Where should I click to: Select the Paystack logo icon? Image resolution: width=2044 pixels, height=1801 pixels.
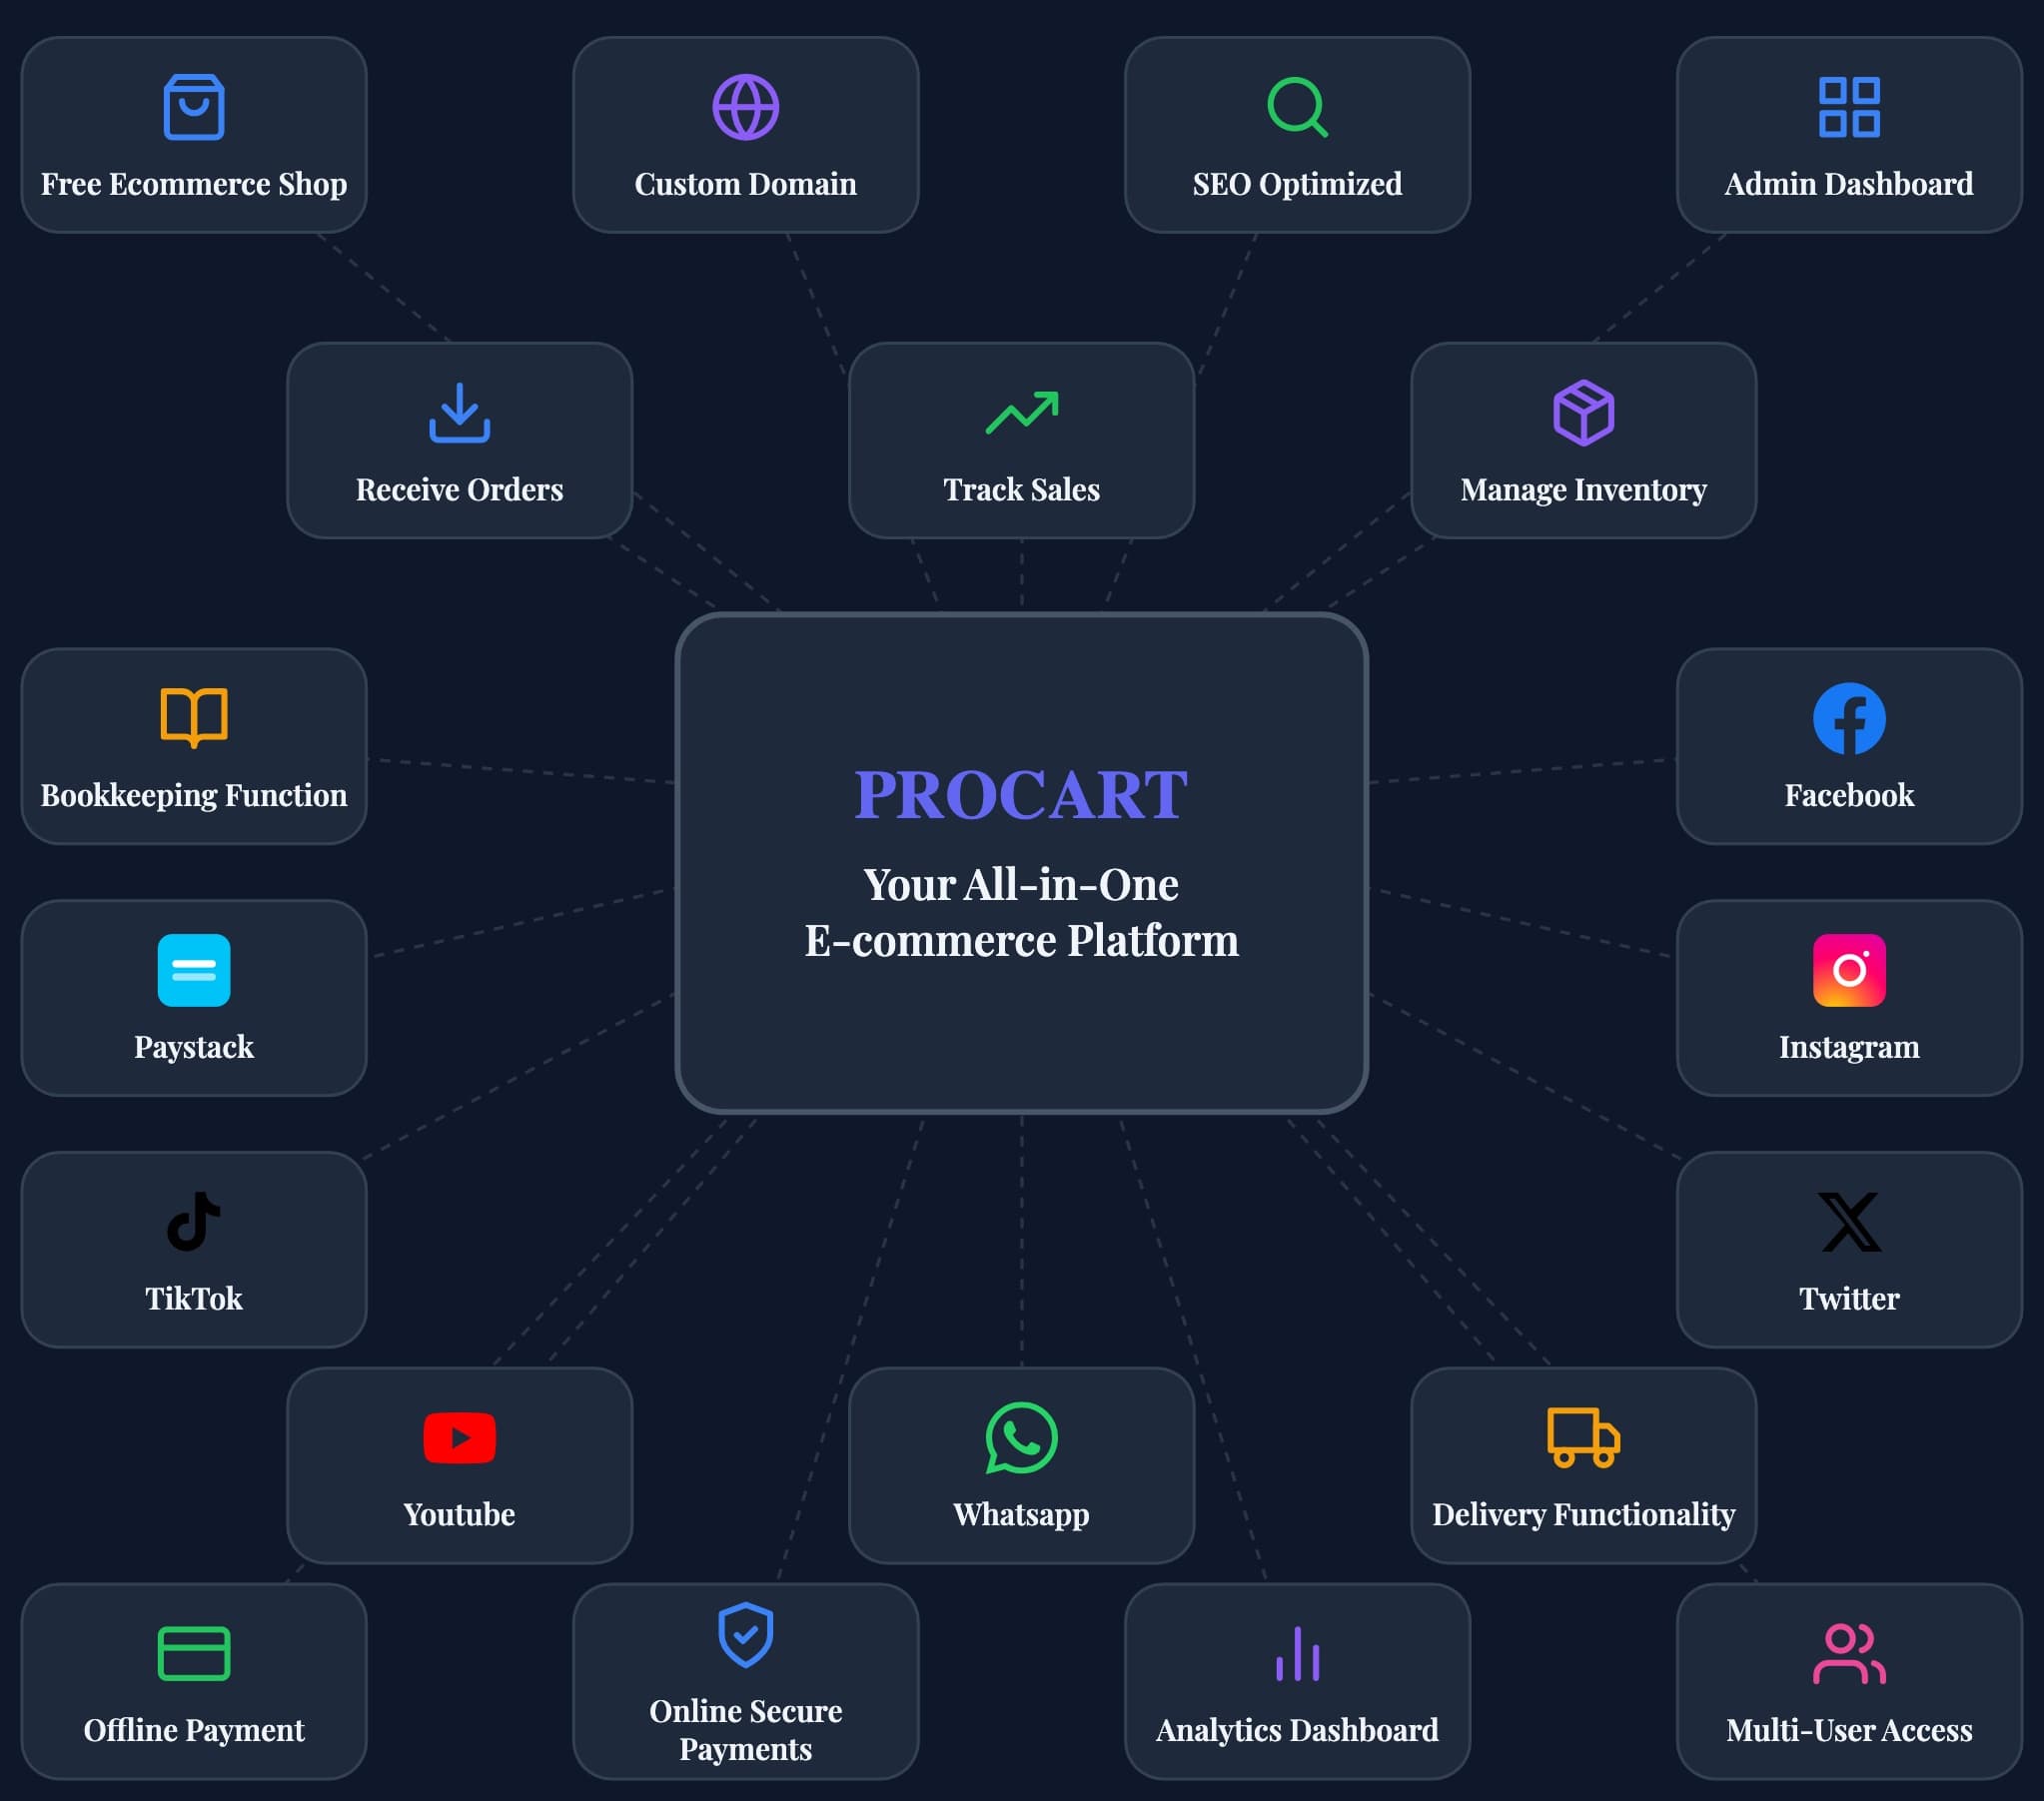tap(194, 970)
